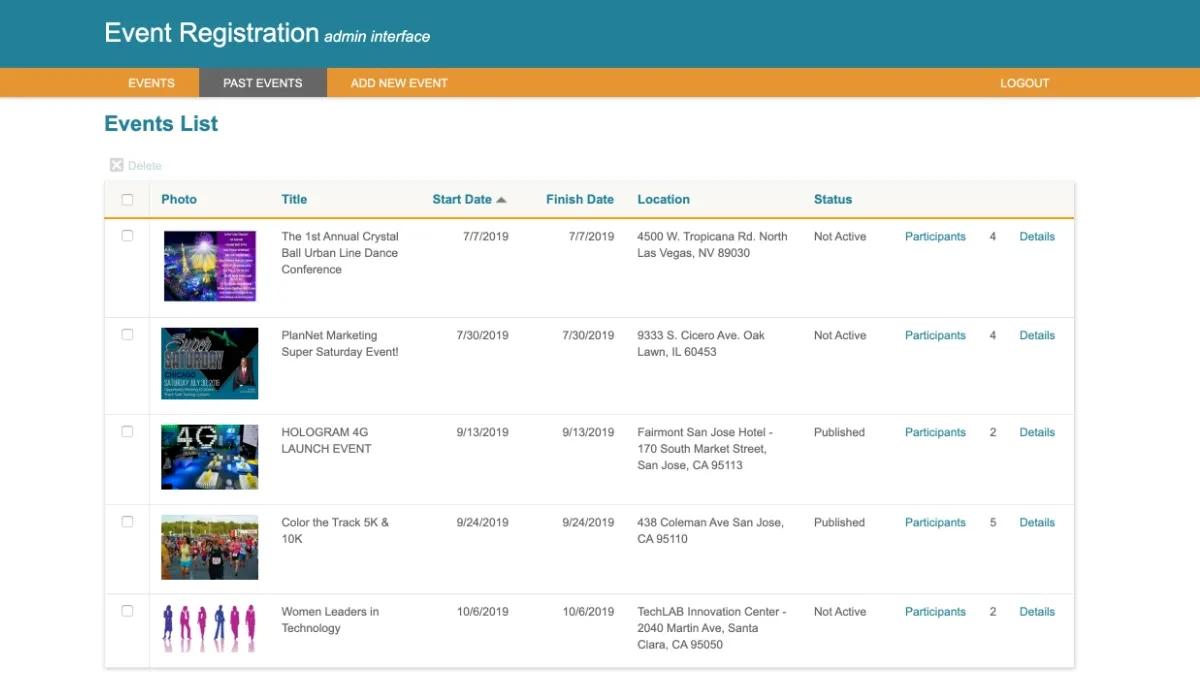The height and width of the screenshot is (675, 1200).
Task: Tick the Women Leaders in Technology checkbox
Action: click(x=127, y=611)
